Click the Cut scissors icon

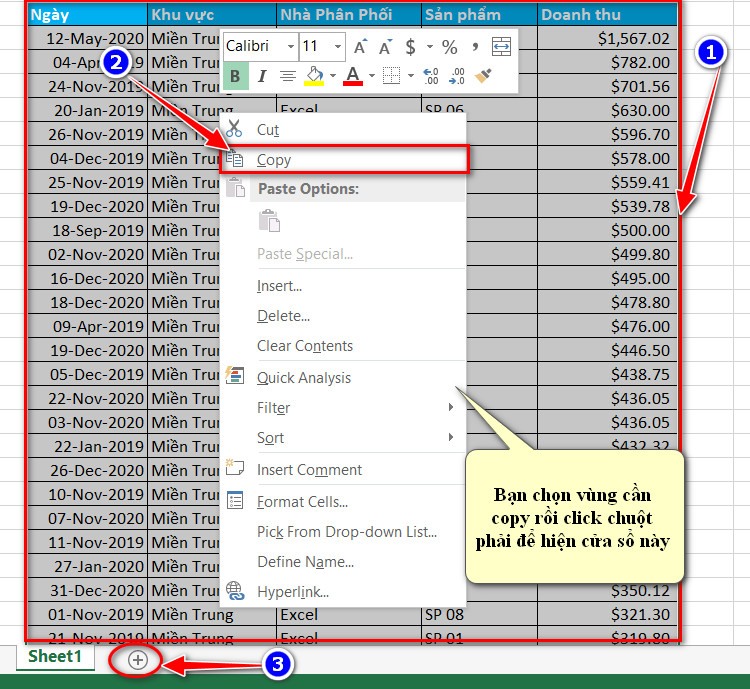tap(234, 129)
